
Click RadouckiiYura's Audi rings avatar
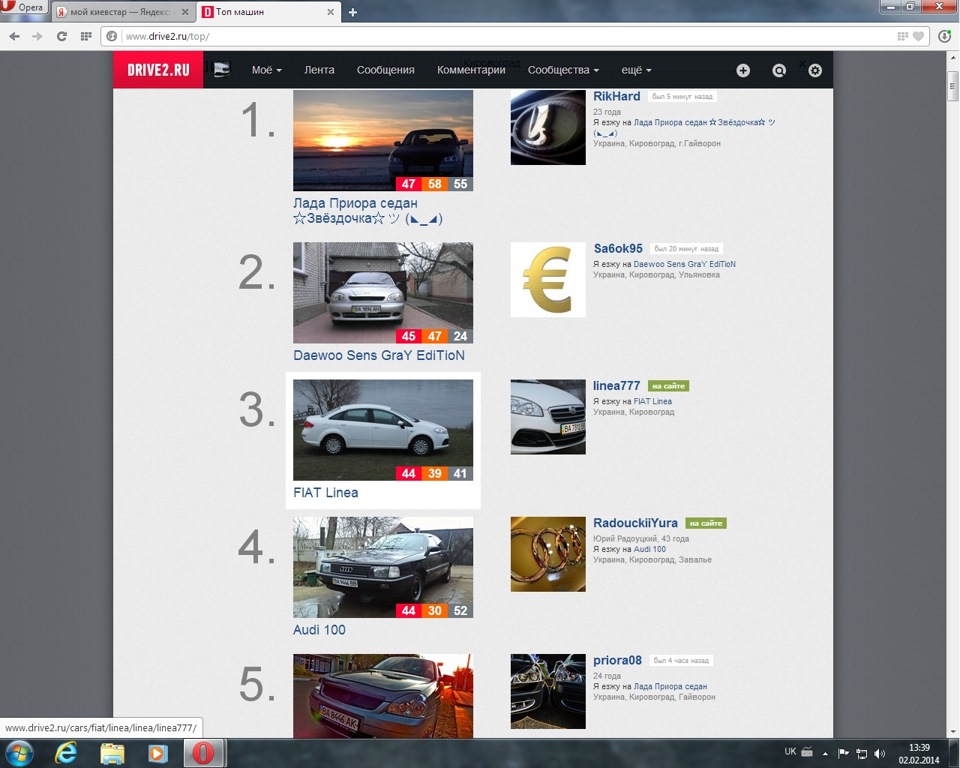coord(548,554)
